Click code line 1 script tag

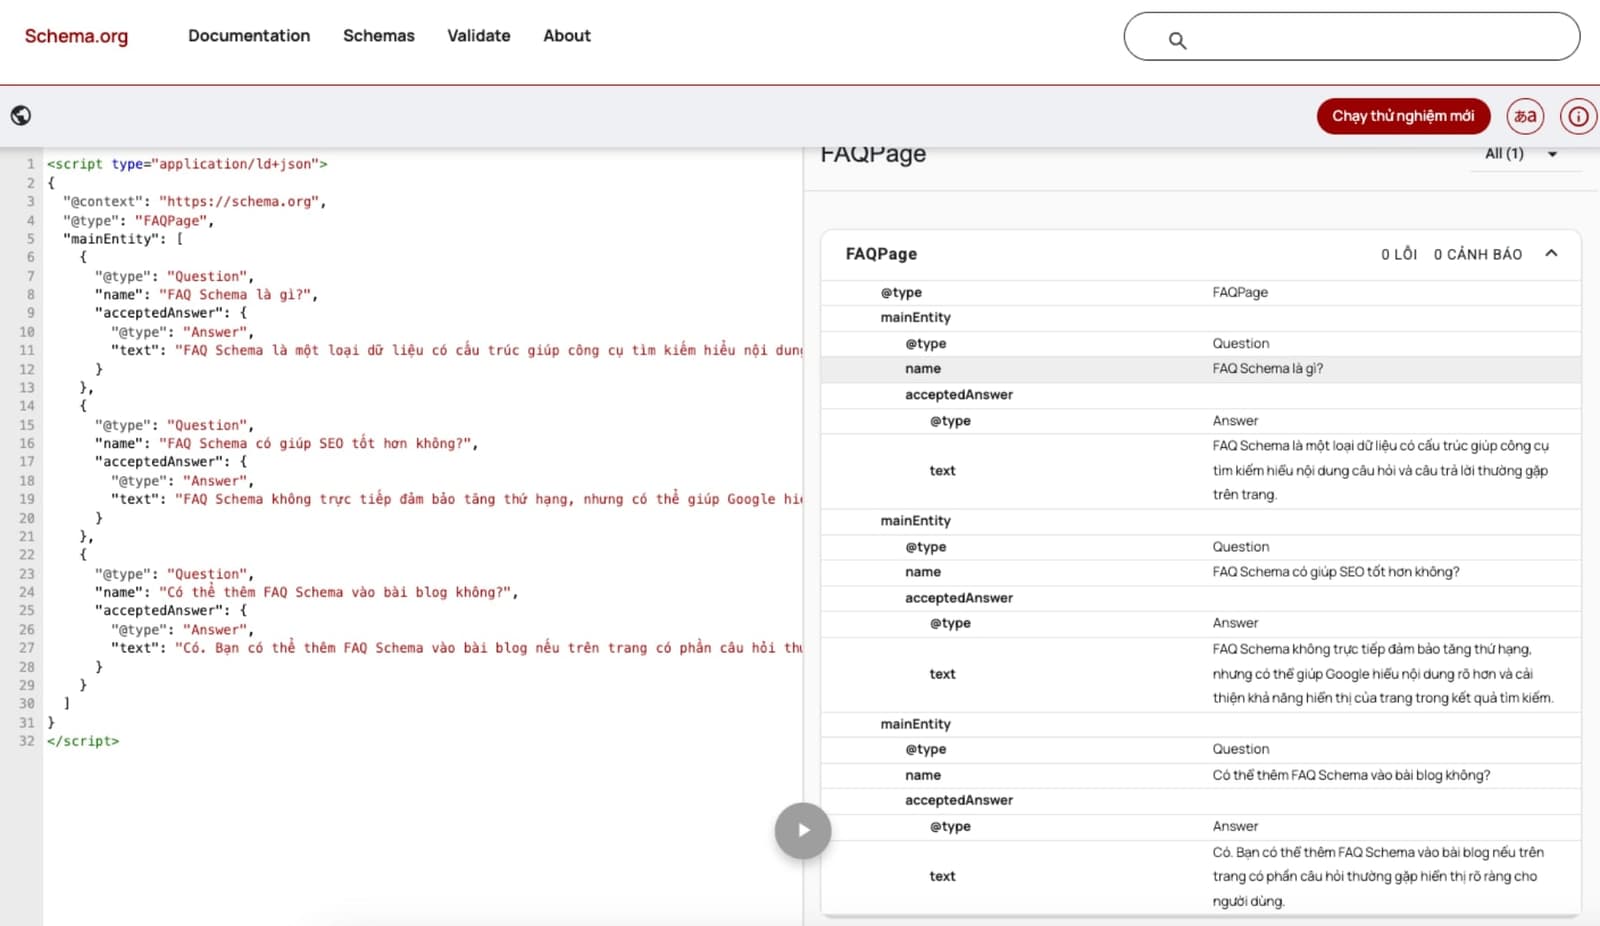click(187, 164)
